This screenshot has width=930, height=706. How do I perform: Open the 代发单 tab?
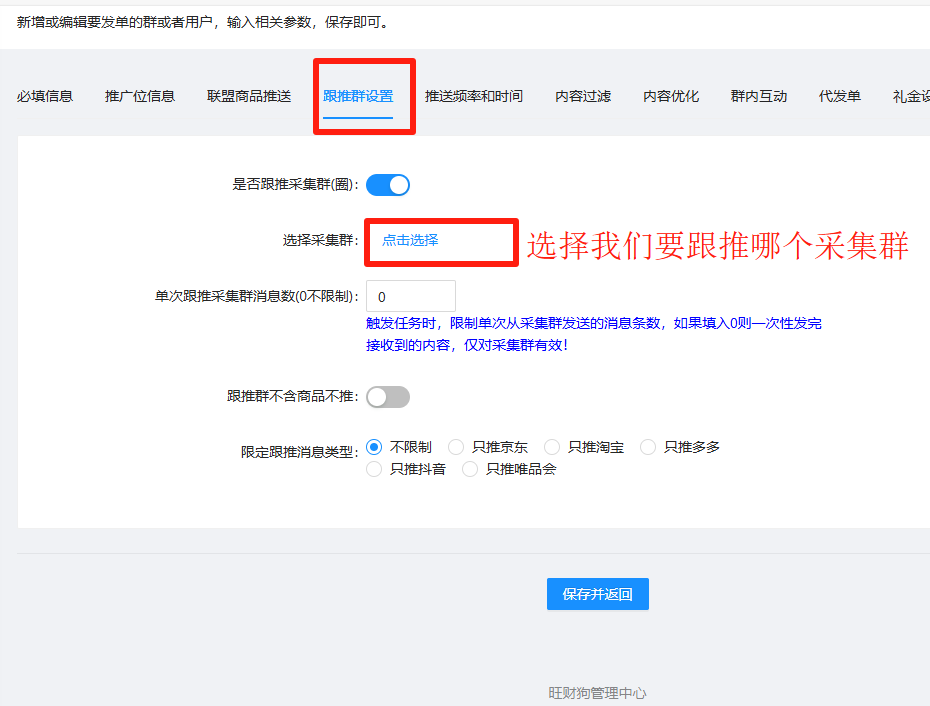click(x=840, y=96)
